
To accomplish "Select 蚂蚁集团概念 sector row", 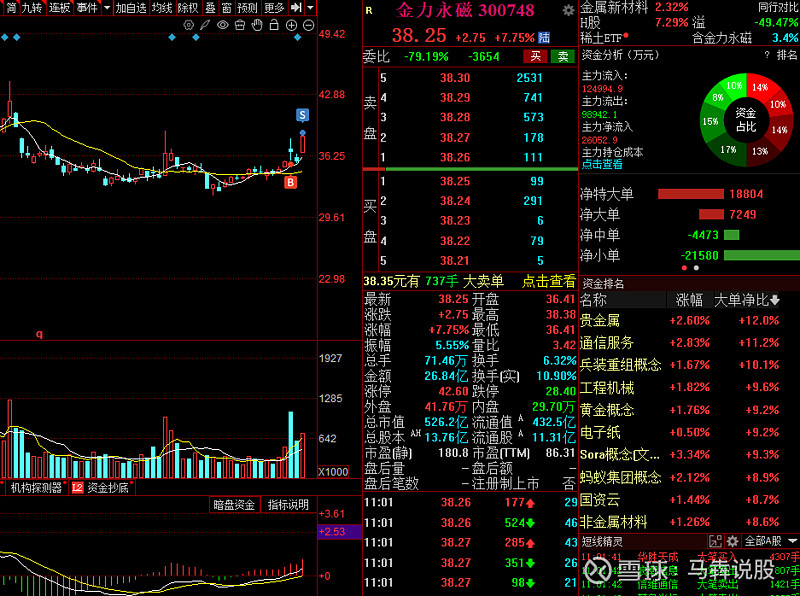I will (689, 477).
